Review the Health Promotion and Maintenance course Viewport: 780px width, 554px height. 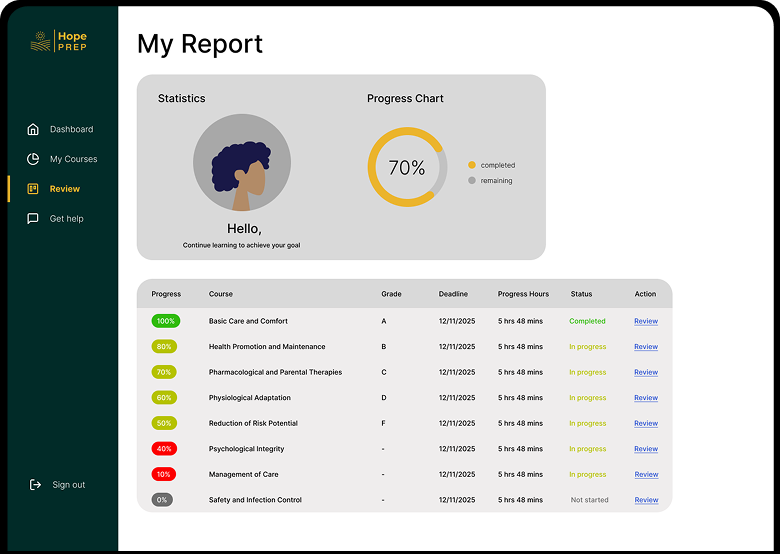(x=646, y=347)
